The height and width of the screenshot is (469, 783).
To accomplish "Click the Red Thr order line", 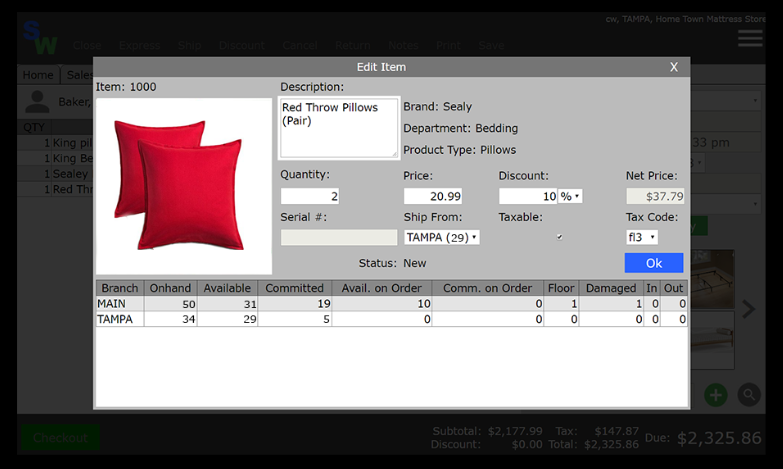I will pos(55,189).
